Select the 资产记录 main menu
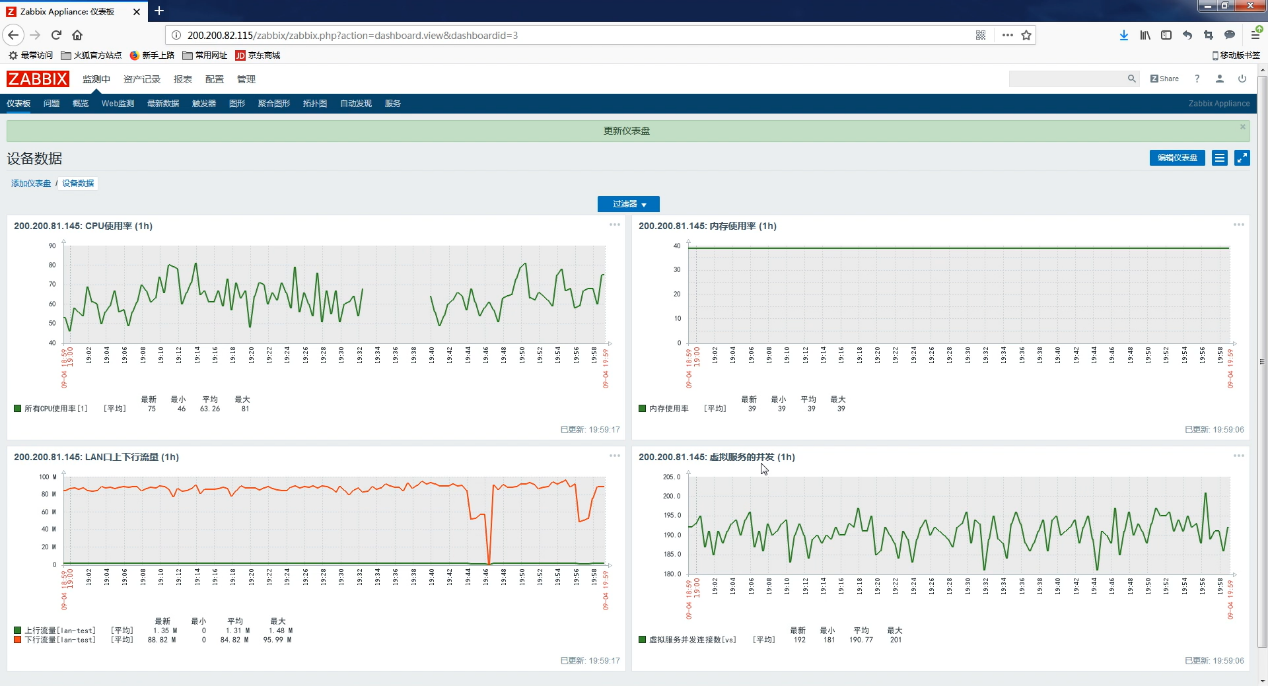Image resolution: width=1268 pixels, height=686 pixels. (x=142, y=79)
